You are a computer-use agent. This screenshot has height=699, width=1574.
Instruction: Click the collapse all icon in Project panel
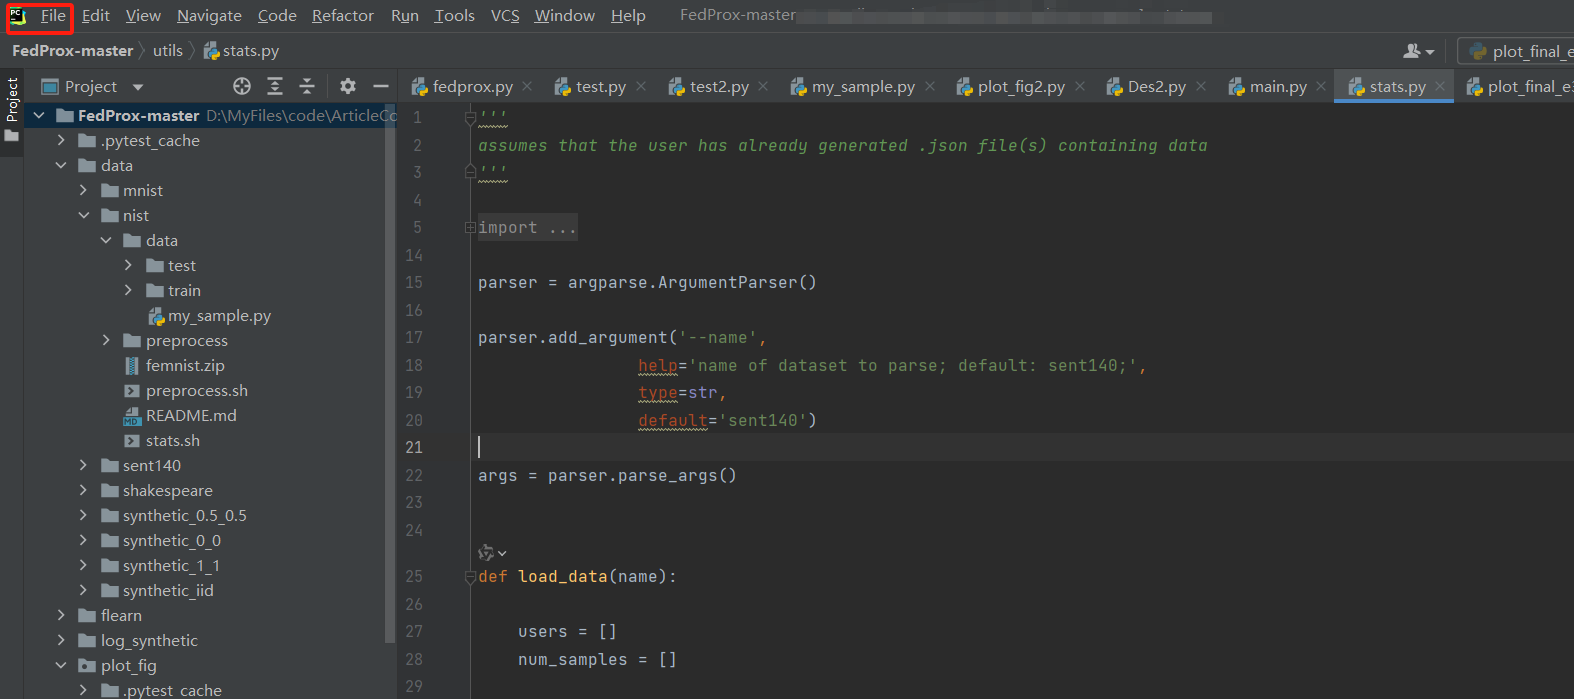307,87
